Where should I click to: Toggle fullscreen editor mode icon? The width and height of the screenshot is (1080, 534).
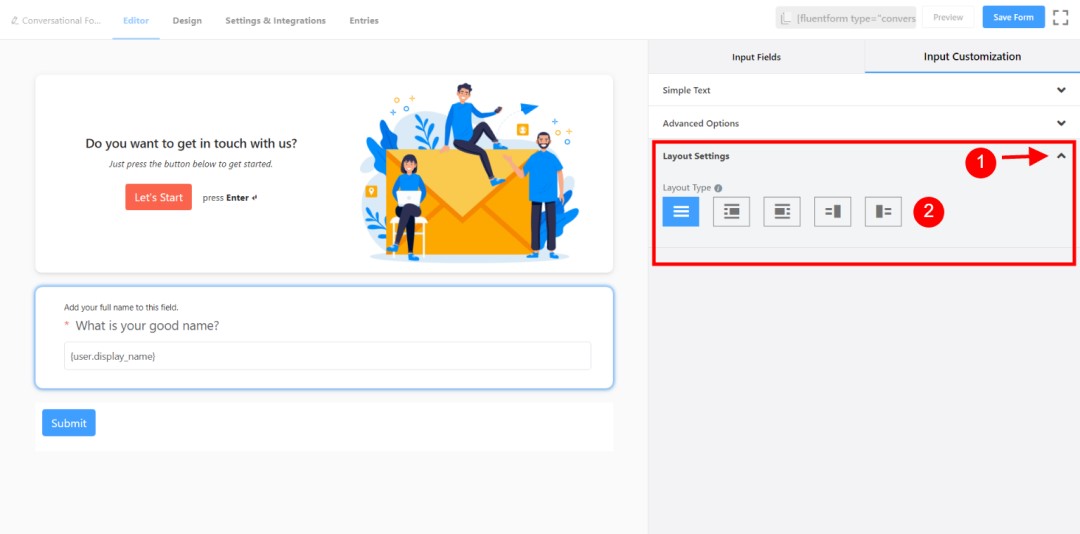1060,17
